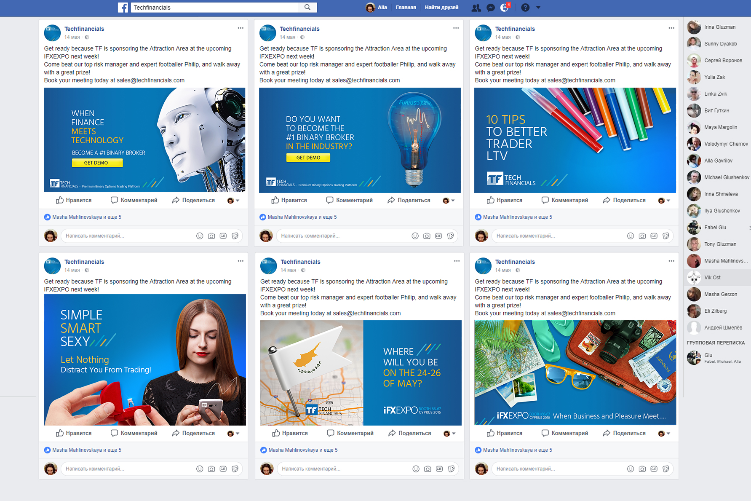This screenshot has width=751, height=501.
Task: Open chat with Maya Margolin
Action: pos(717,127)
